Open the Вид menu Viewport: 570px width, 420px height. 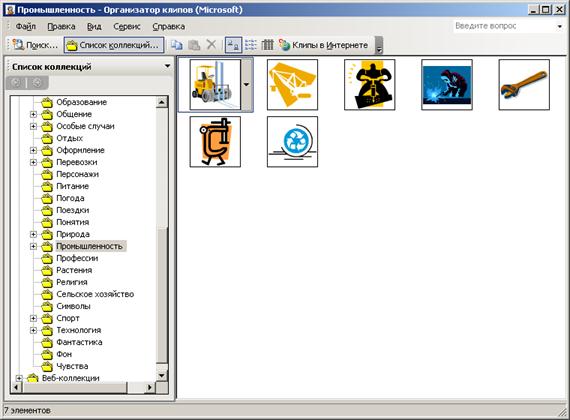pyautogui.click(x=94, y=27)
